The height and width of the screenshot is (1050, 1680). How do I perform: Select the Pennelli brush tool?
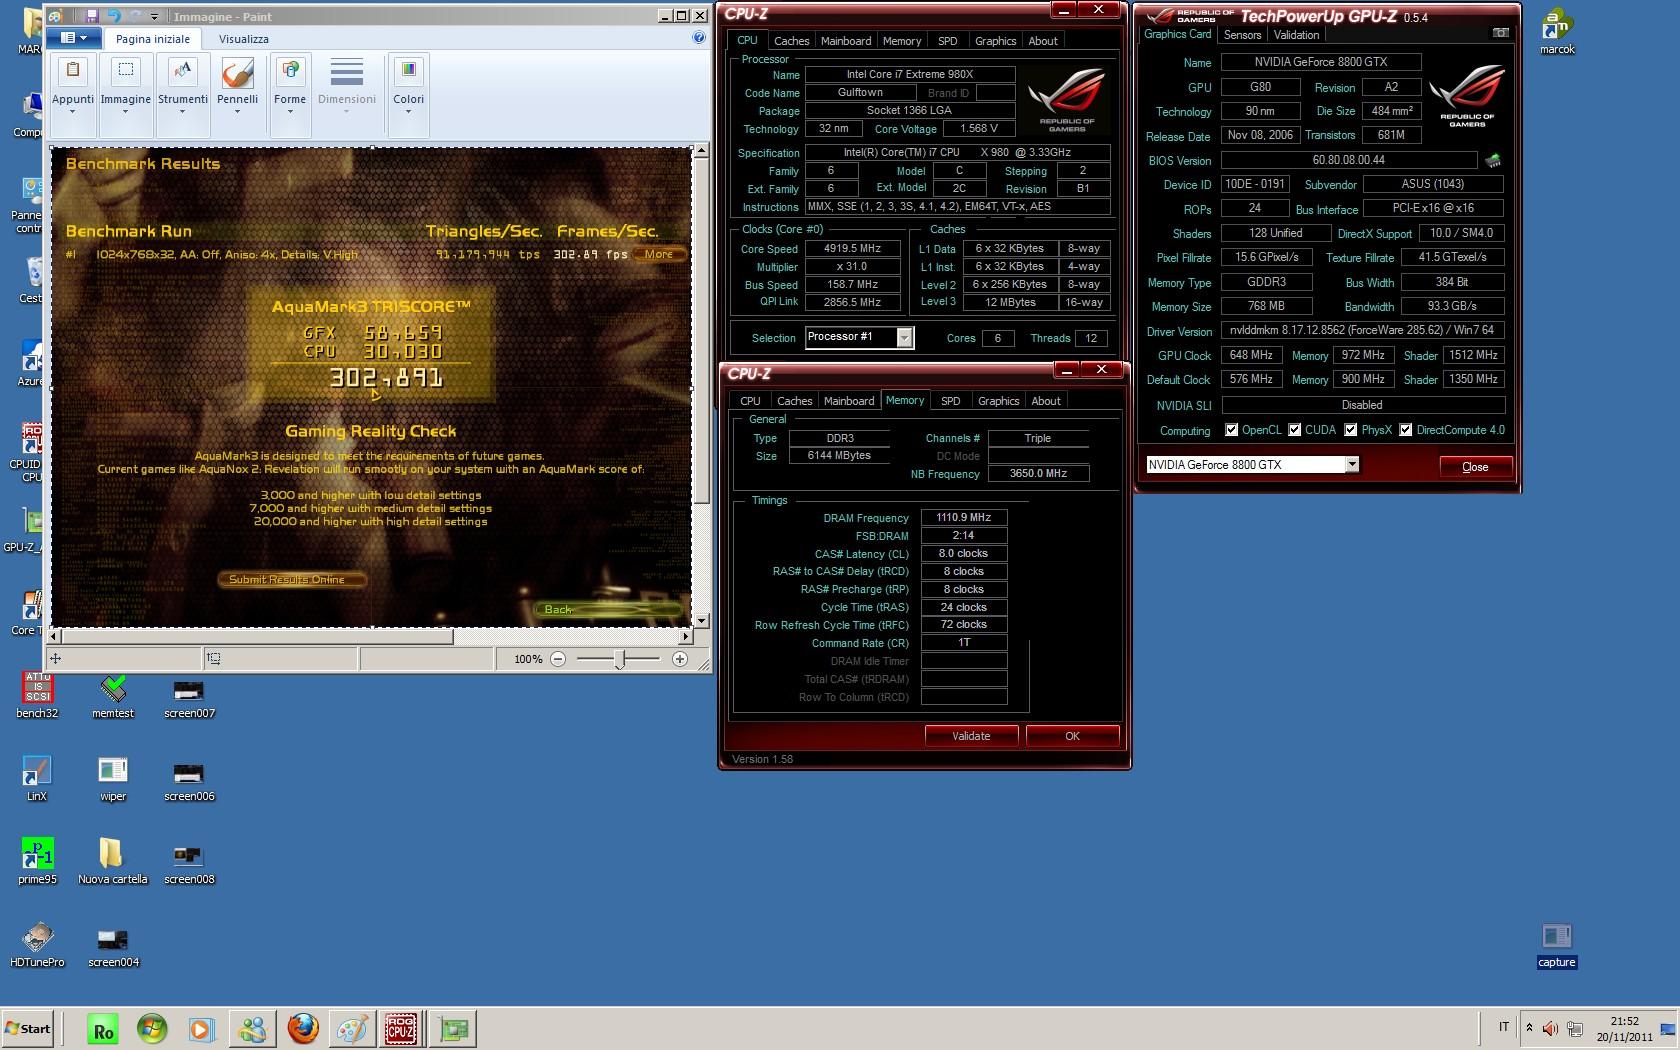pyautogui.click(x=237, y=96)
